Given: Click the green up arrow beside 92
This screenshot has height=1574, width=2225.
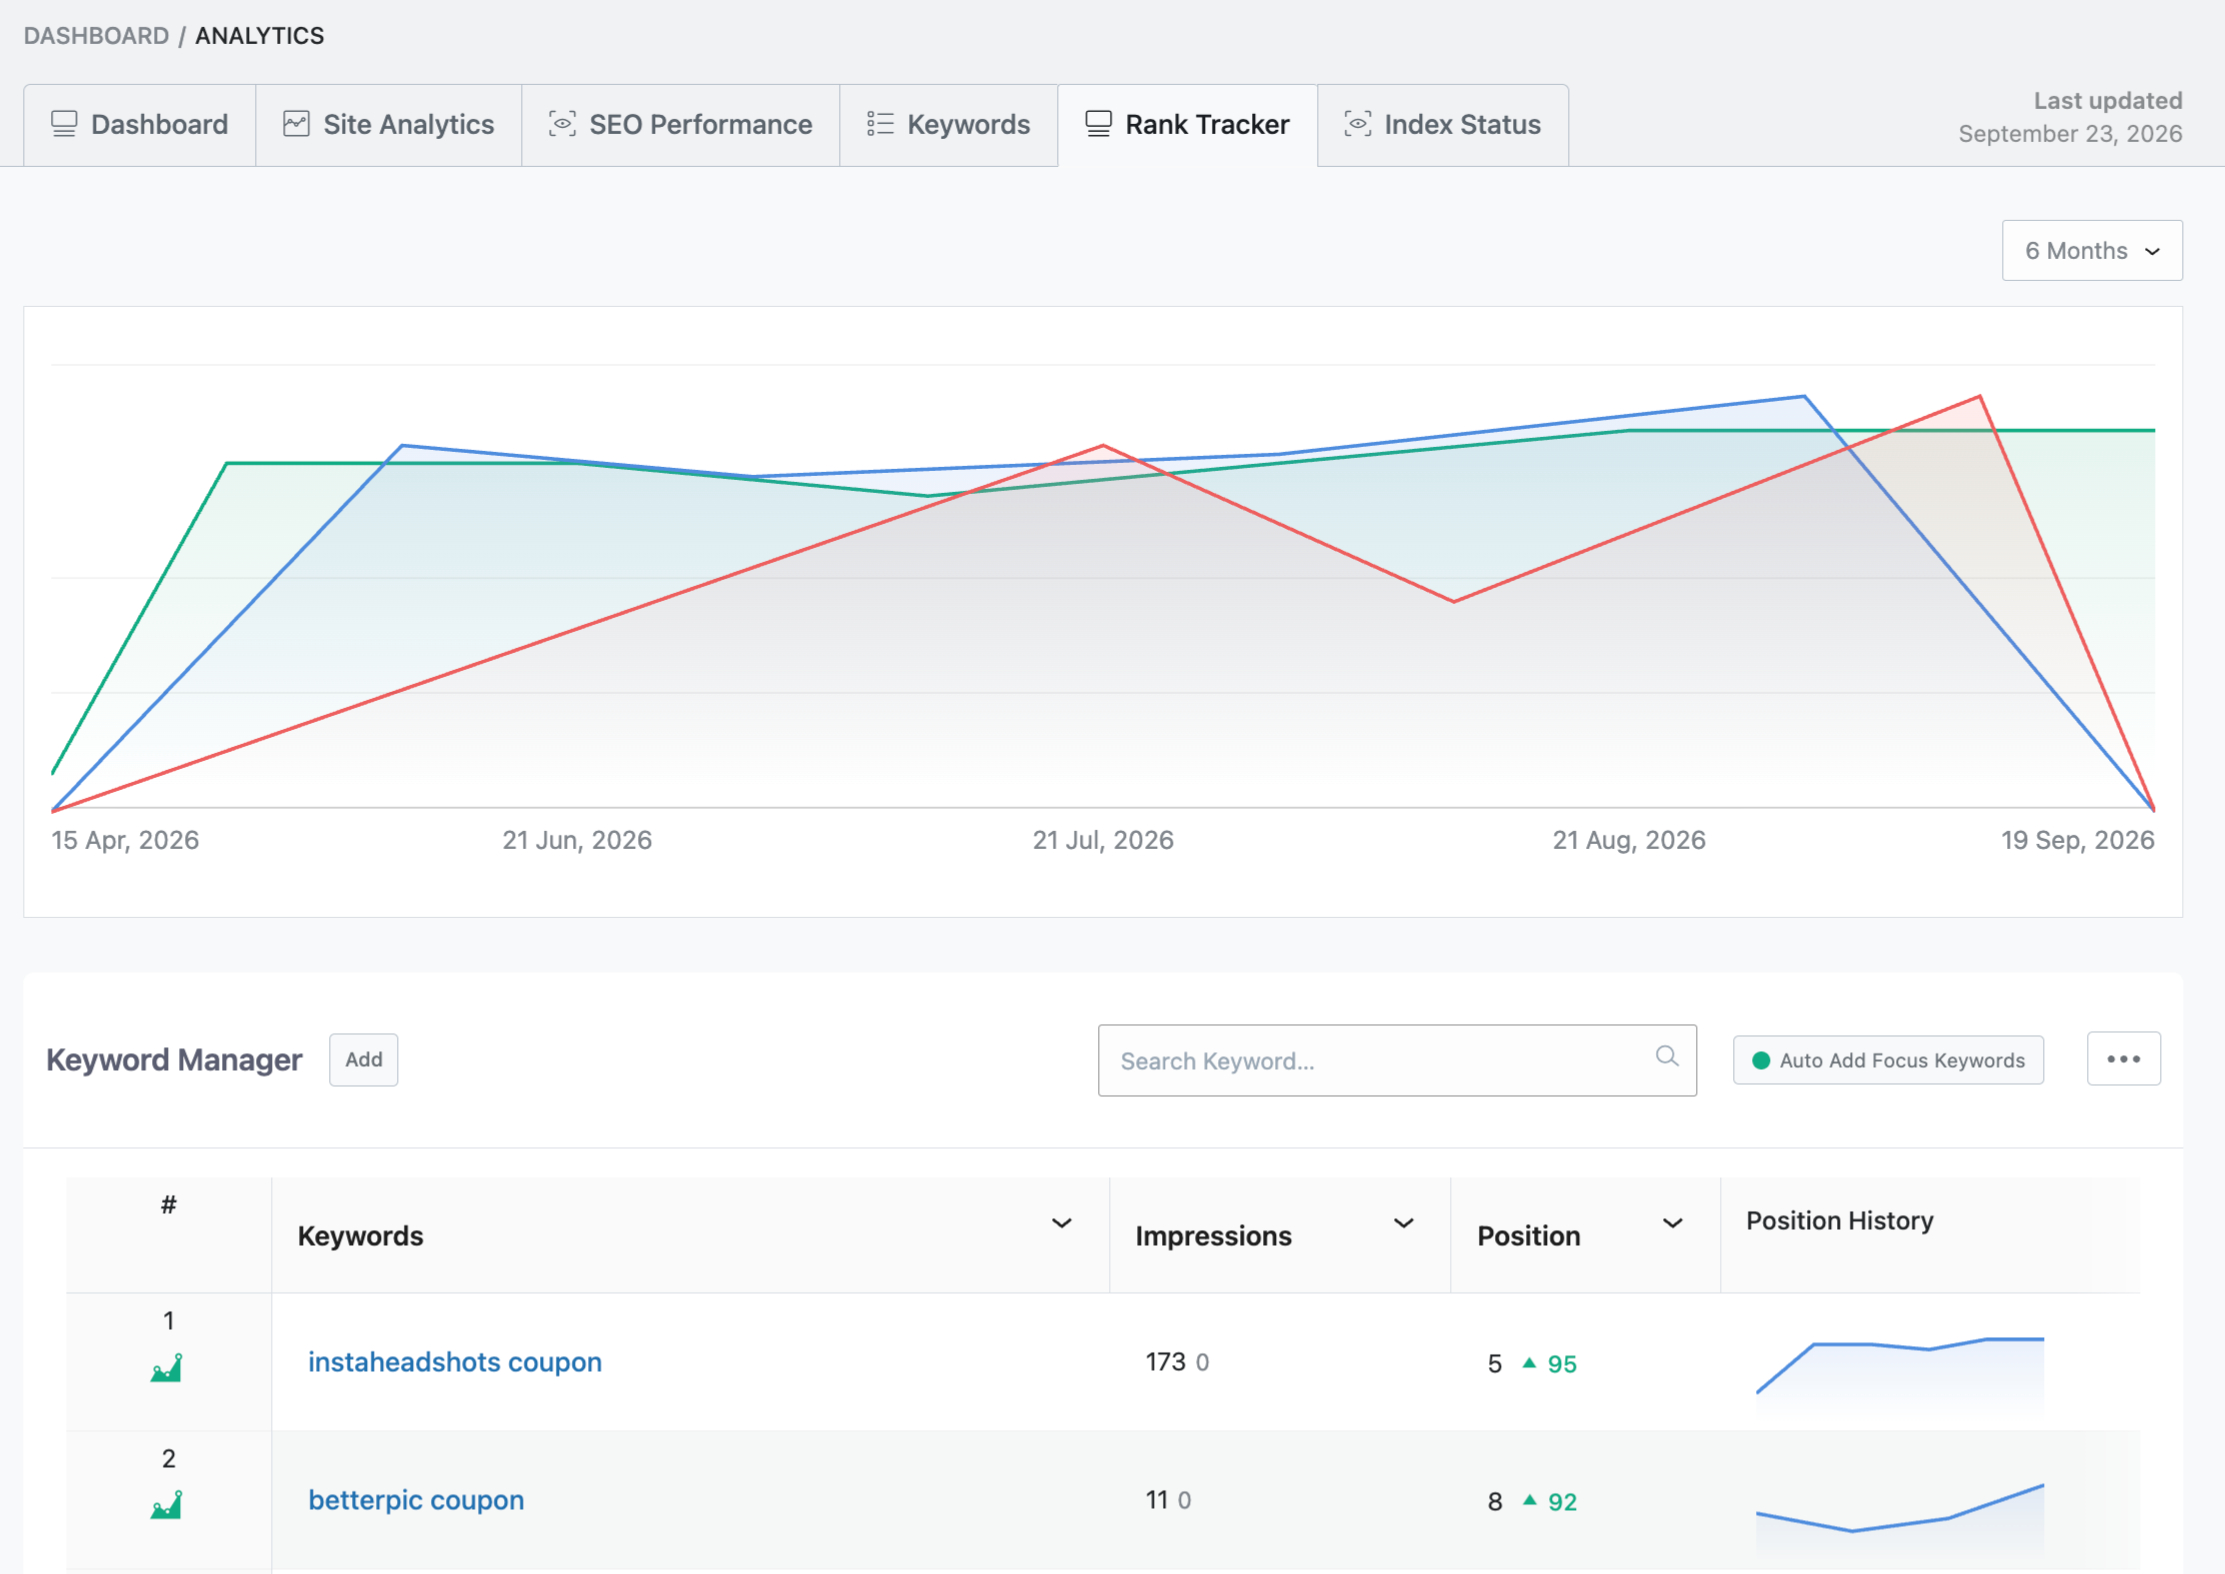Looking at the screenshot, I should tap(1529, 1499).
